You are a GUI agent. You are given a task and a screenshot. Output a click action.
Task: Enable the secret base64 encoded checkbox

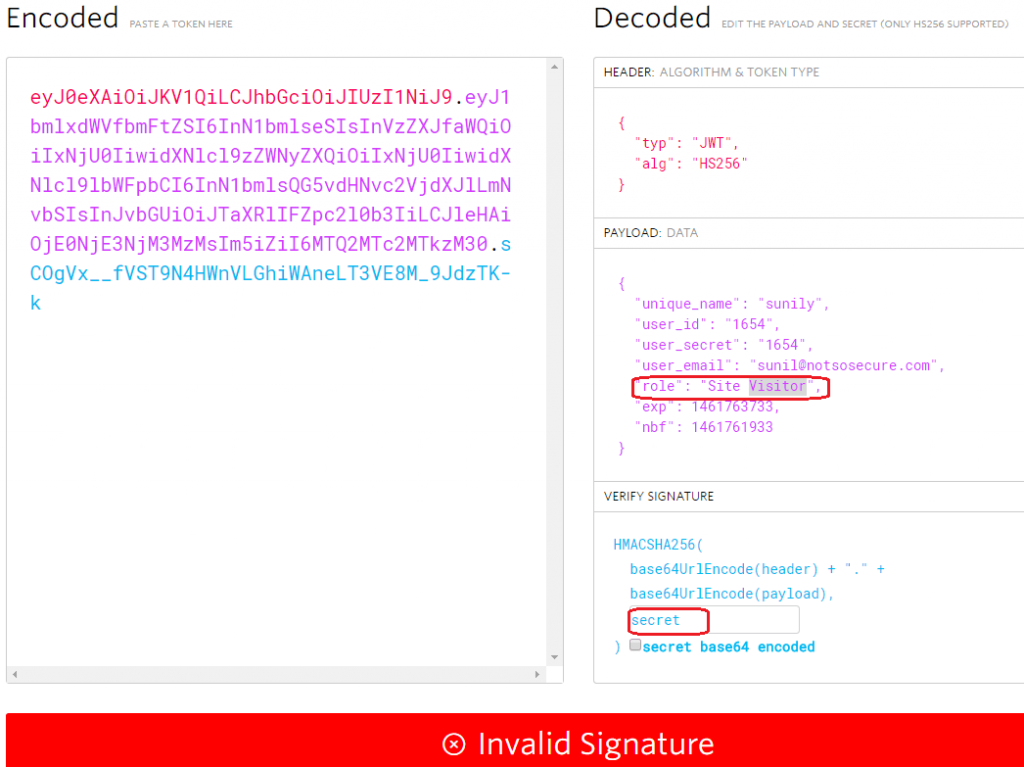pyautogui.click(x=635, y=645)
